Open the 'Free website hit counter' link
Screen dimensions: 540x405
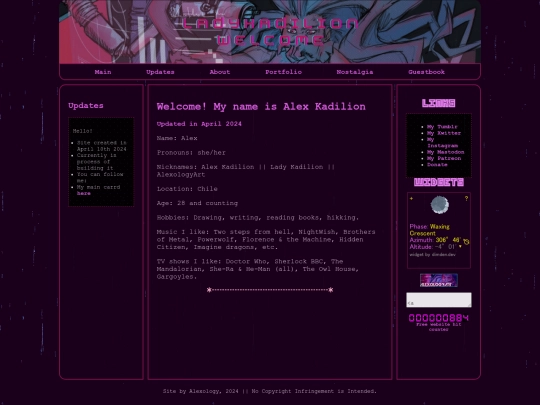coord(439,327)
